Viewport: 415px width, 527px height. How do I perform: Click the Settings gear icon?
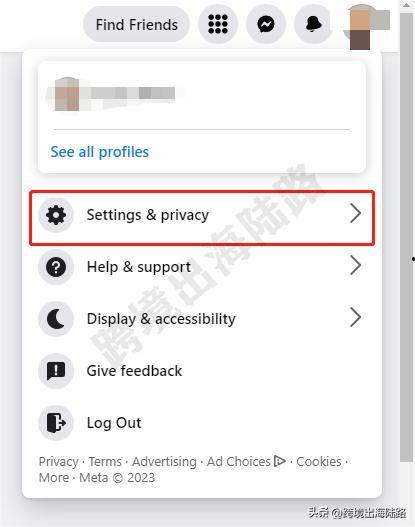point(56,215)
